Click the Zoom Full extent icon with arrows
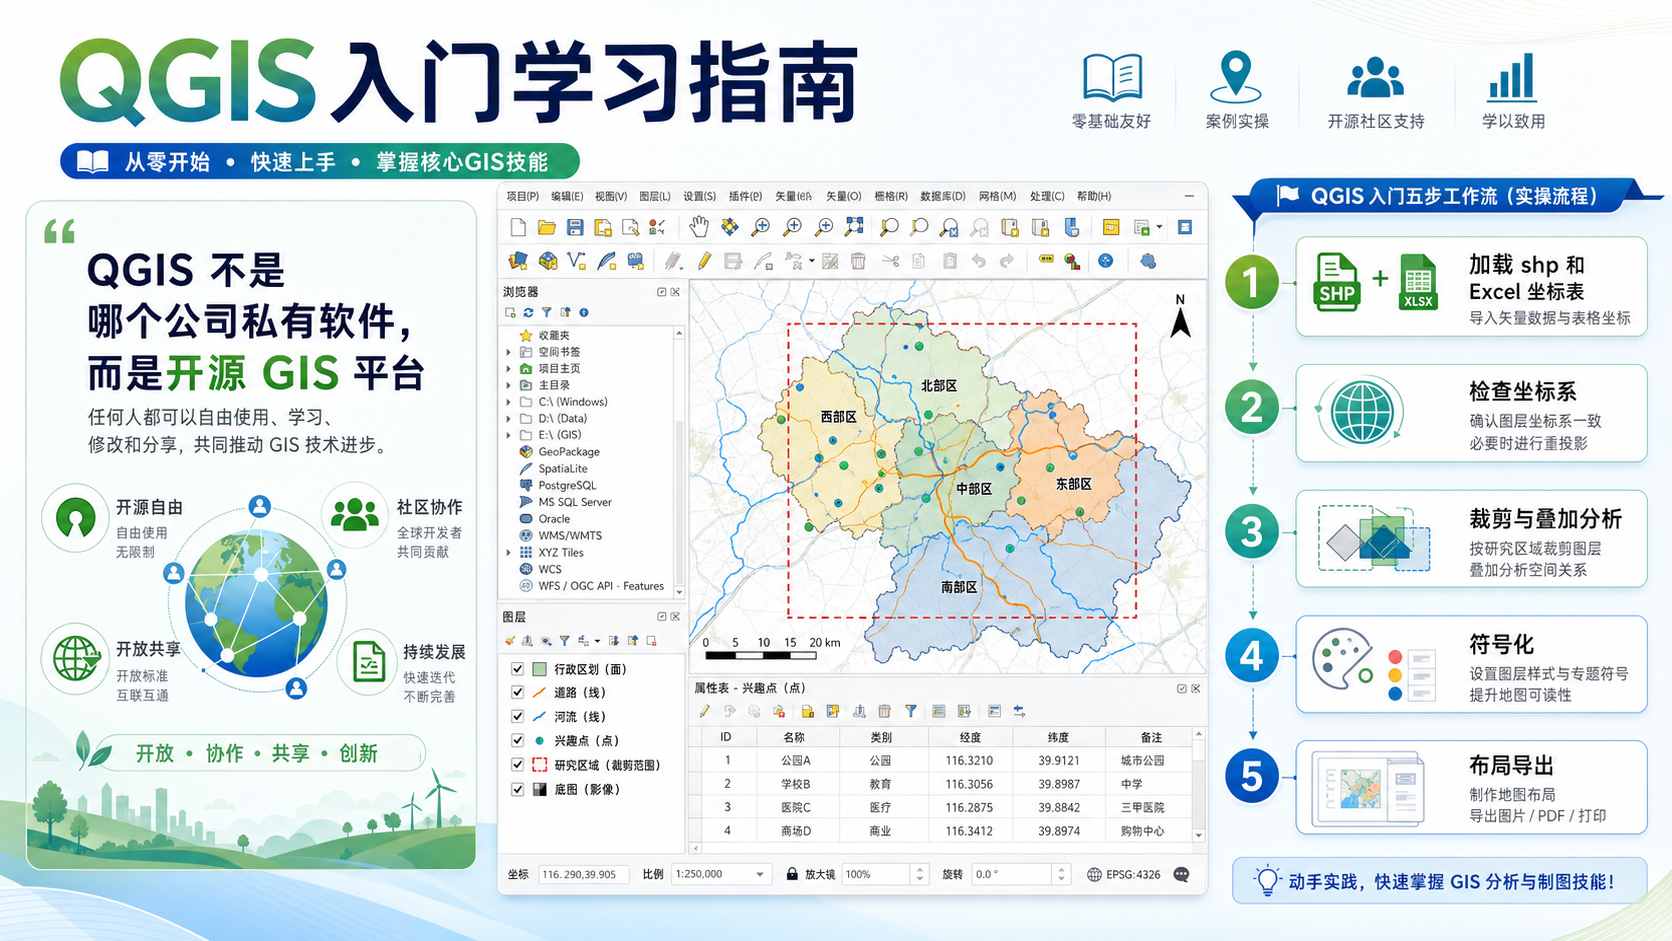 854,227
